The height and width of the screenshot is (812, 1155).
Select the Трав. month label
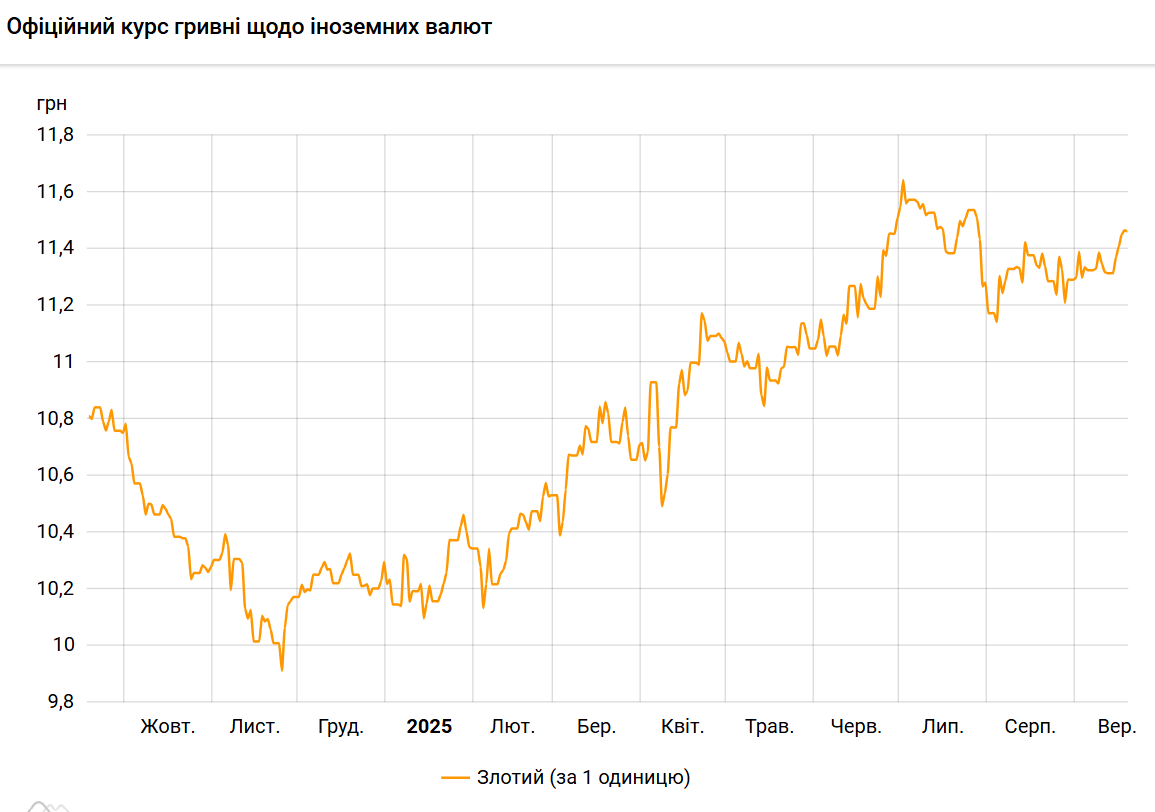coord(770,727)
